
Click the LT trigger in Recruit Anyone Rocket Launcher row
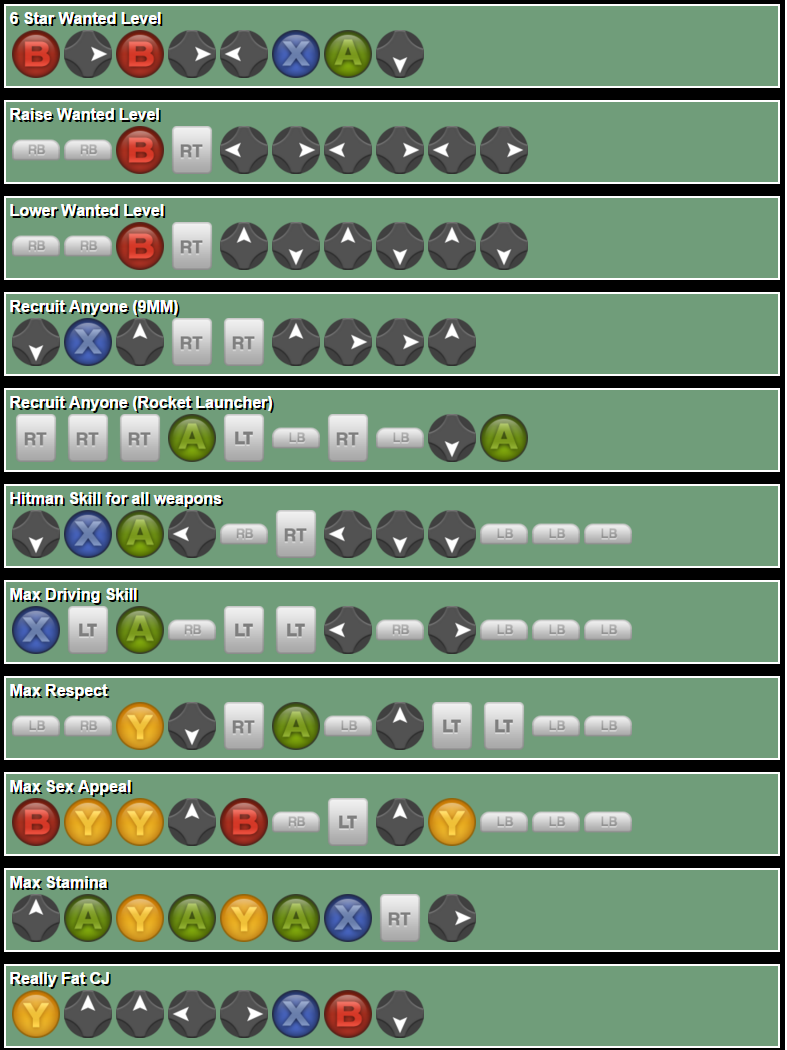(x=244, y=438)
